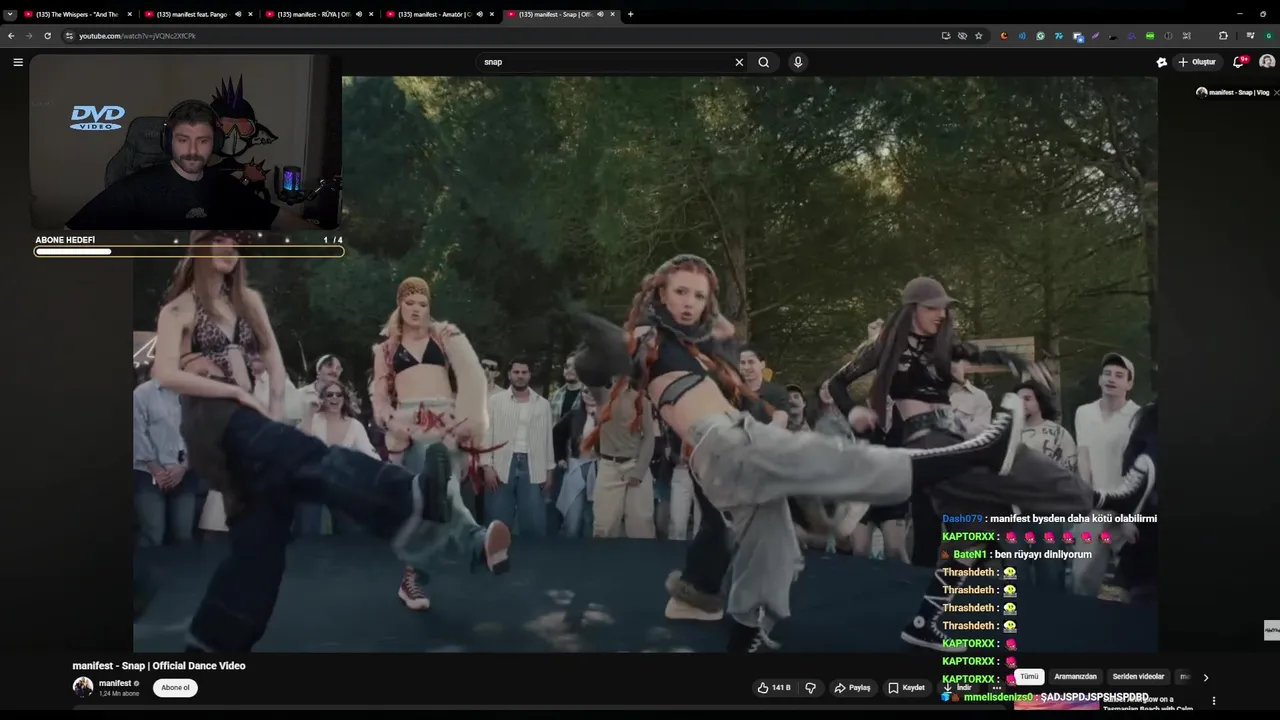Close the manifest - Snap tab
The width and height of the screenshot is (1280, 720).
(x=612, y=14)
